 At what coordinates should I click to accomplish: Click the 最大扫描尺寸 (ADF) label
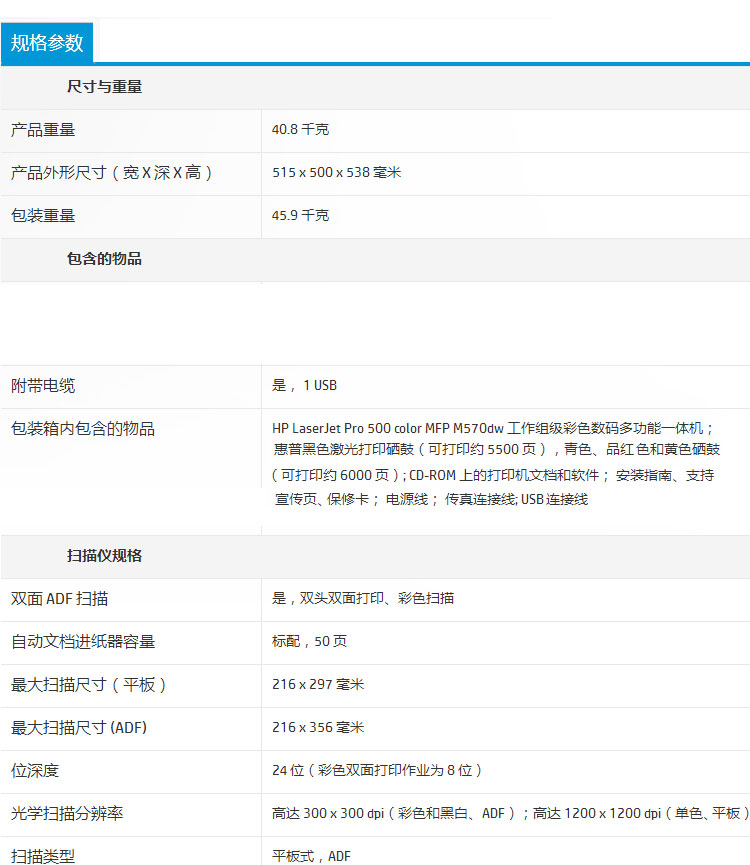[79, 728]
